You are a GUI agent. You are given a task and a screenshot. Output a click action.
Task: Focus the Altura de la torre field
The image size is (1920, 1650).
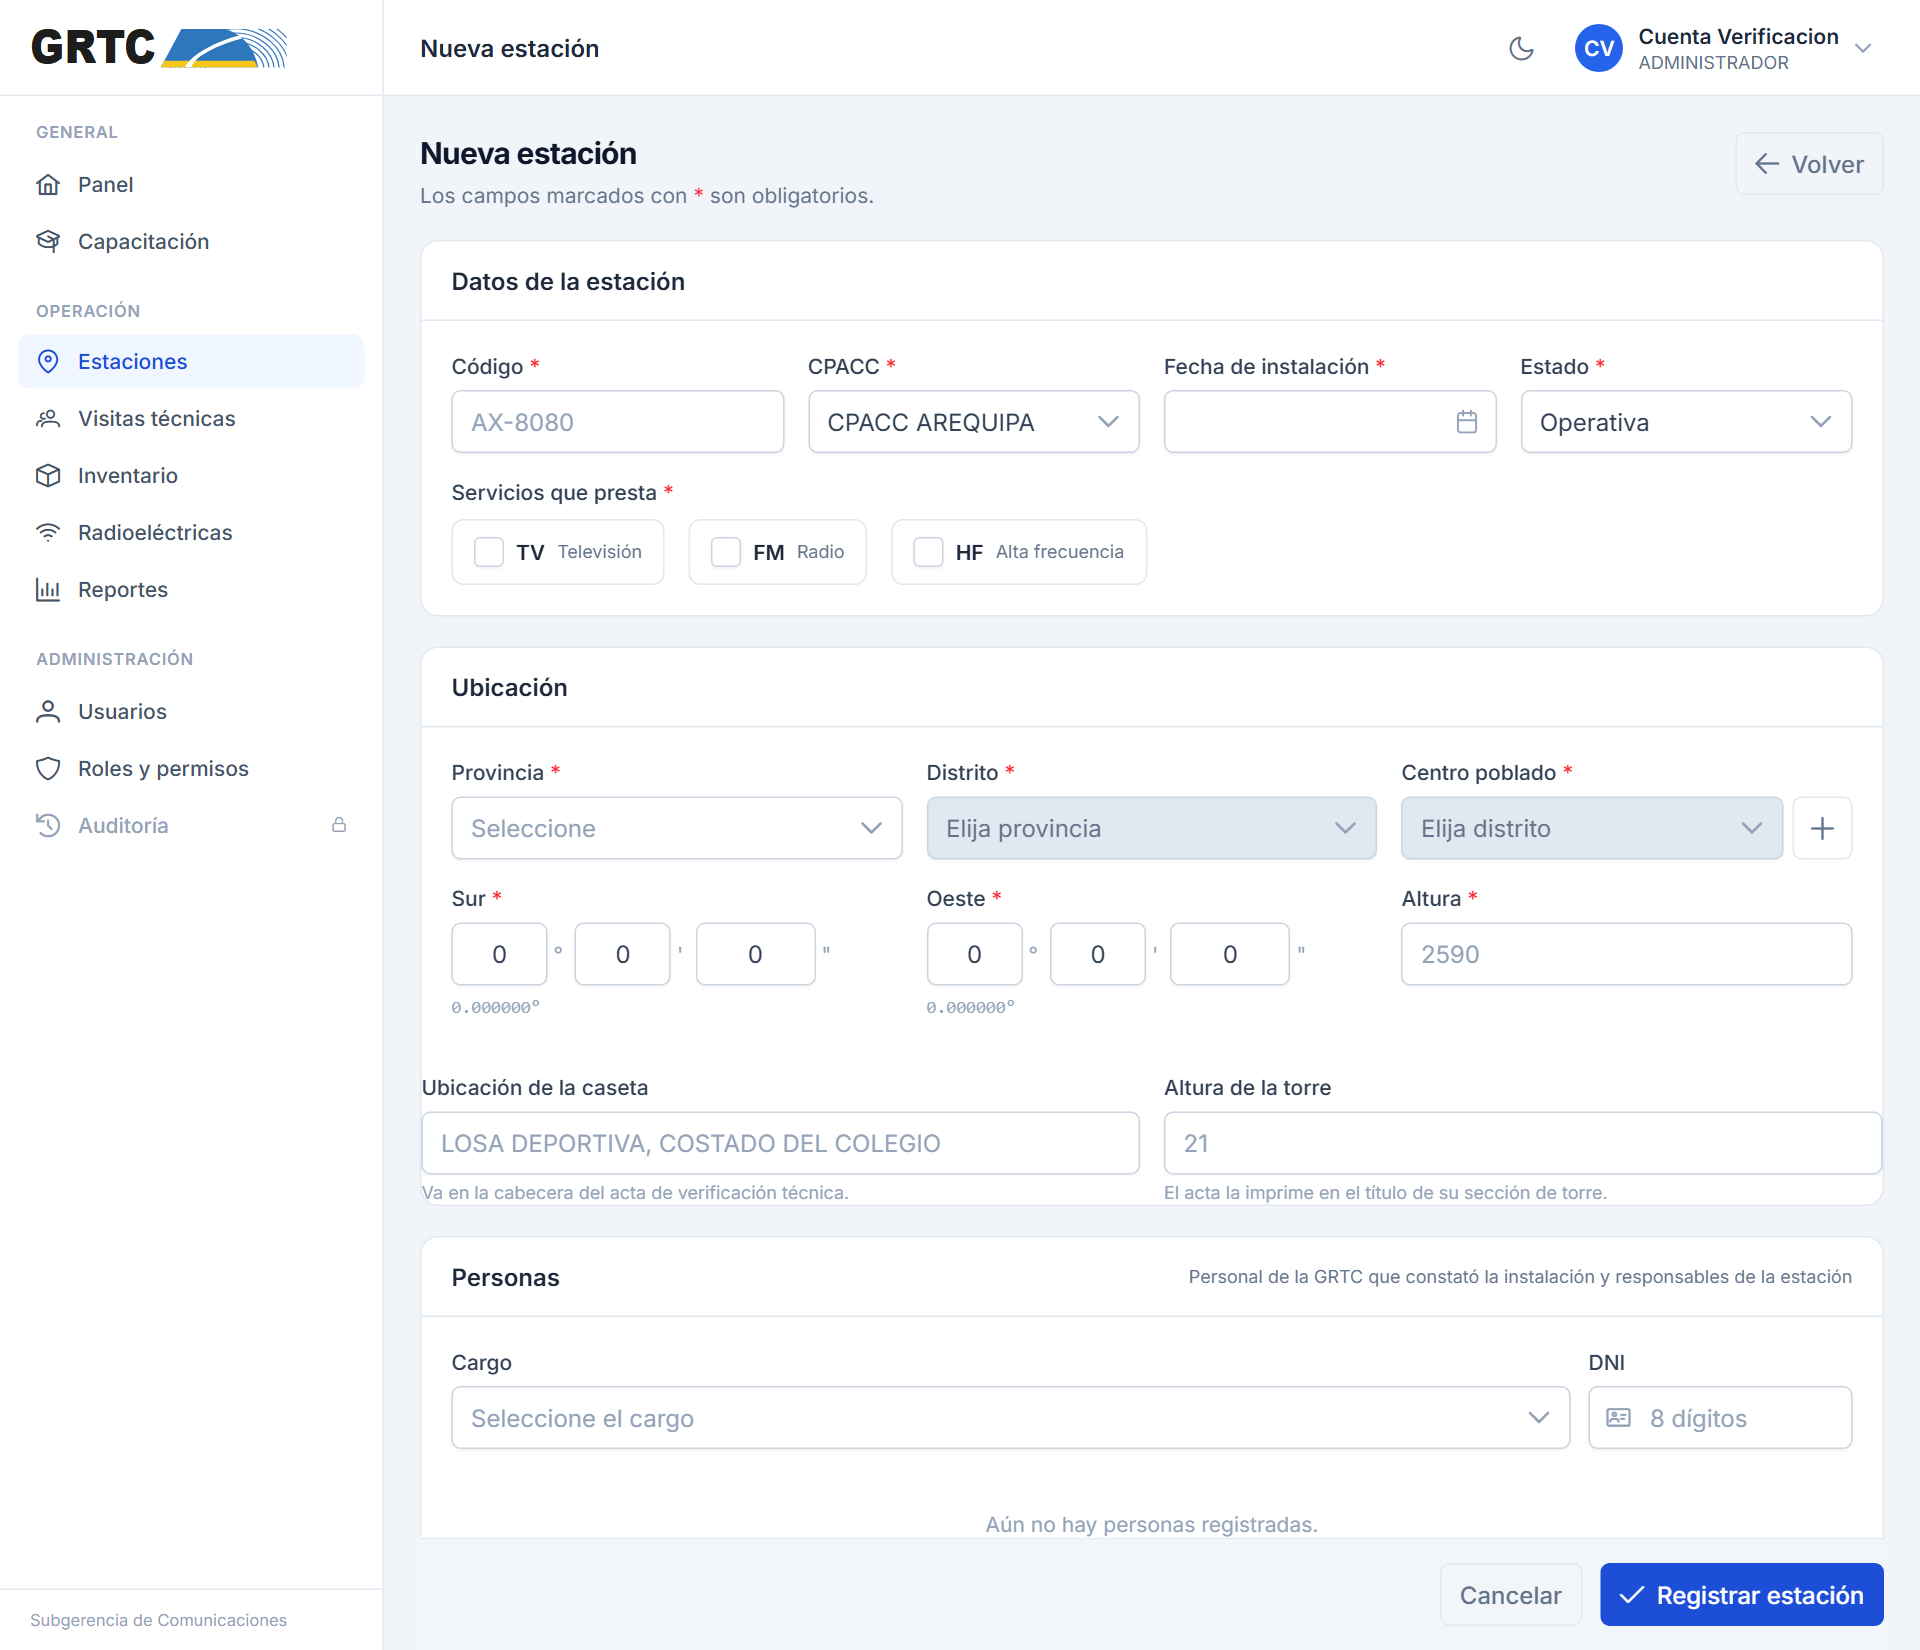point(1522,1143)
